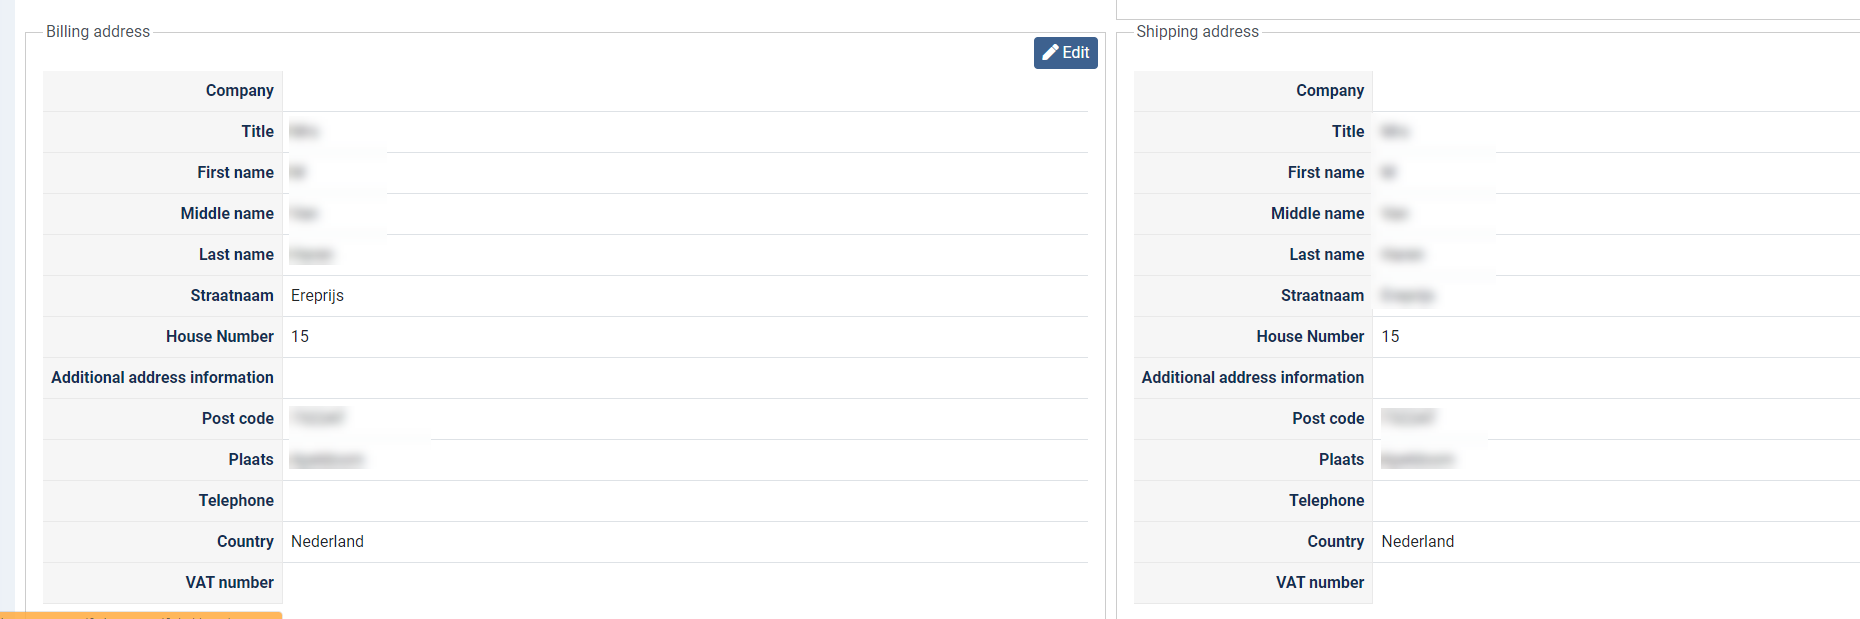1860x619 pixels.
Task: Click the billing Company label
Action: coord(239,91)
